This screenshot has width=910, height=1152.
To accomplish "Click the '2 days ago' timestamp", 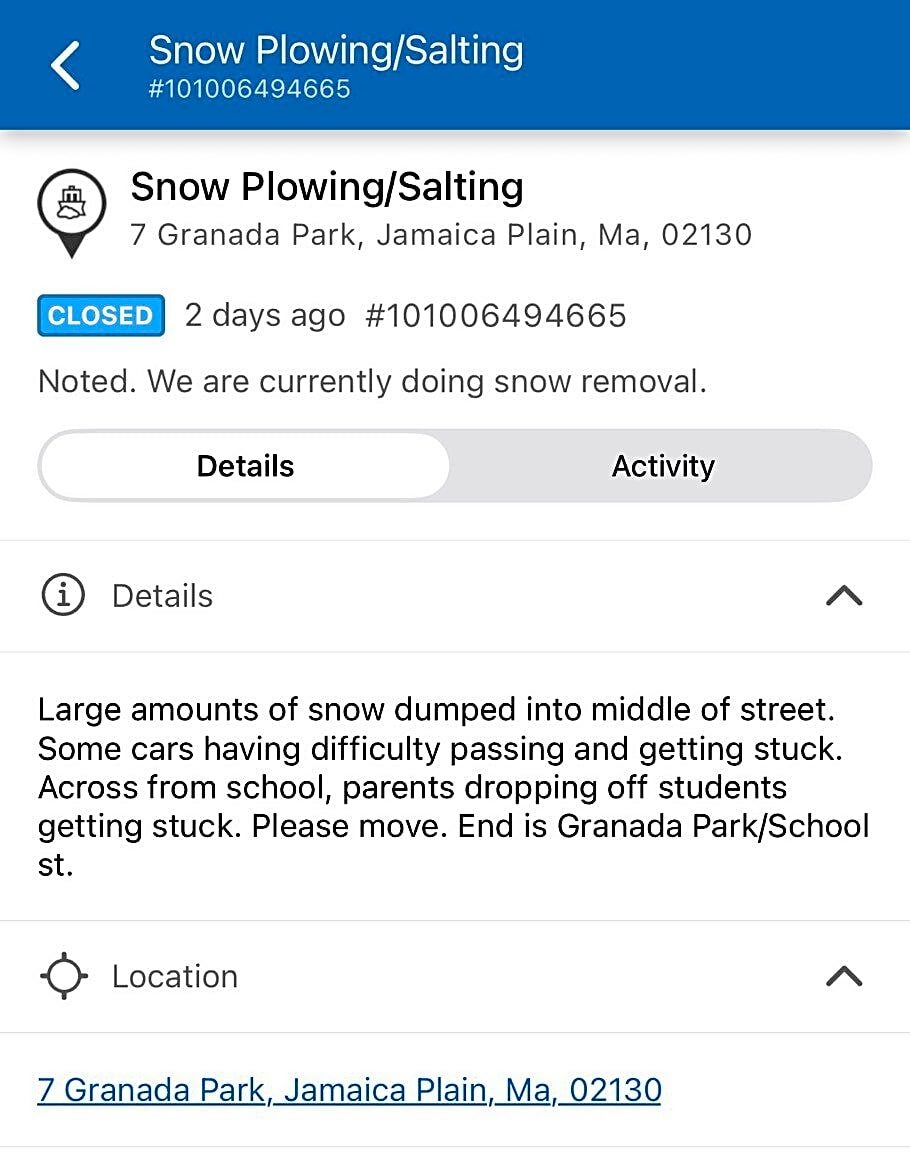I will [265, 316].
